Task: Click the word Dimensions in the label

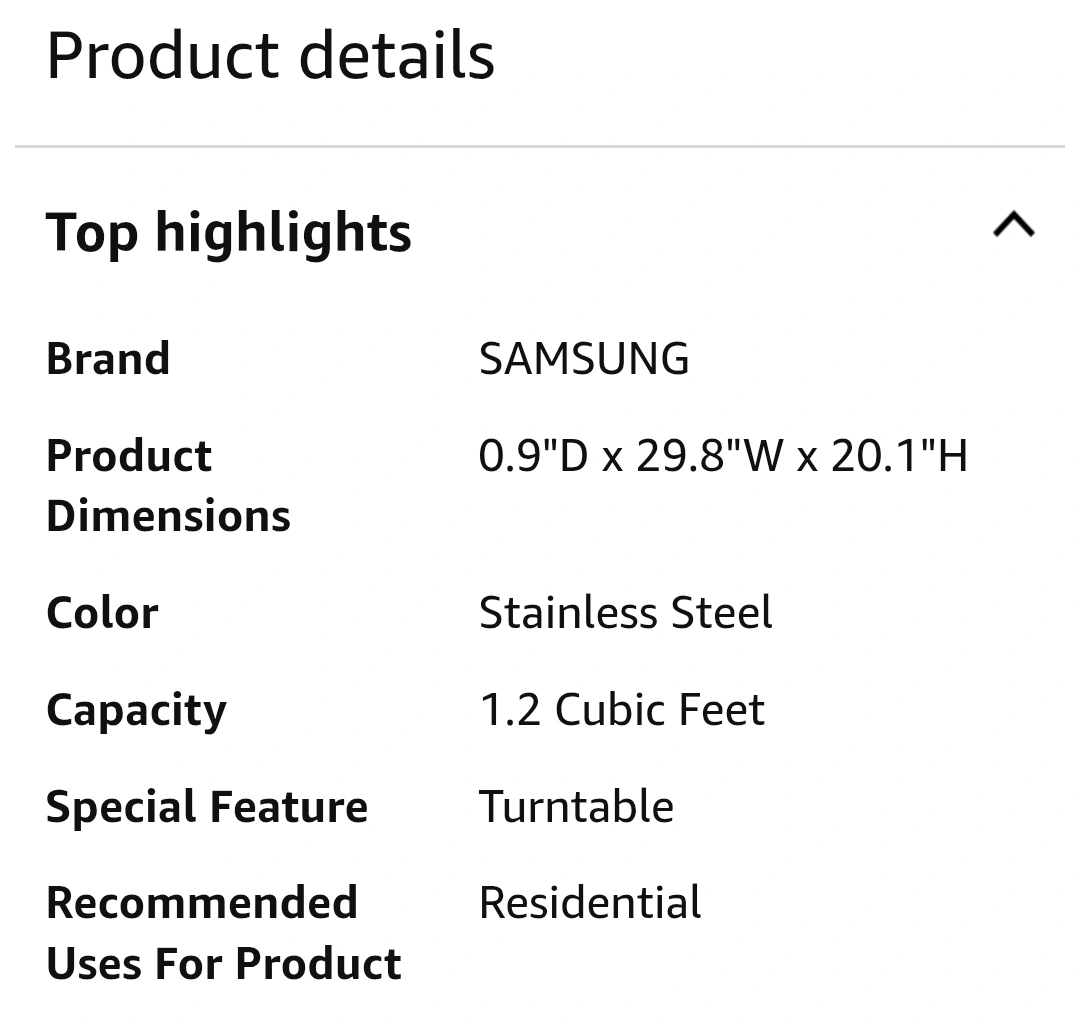Action: point(169,516)
